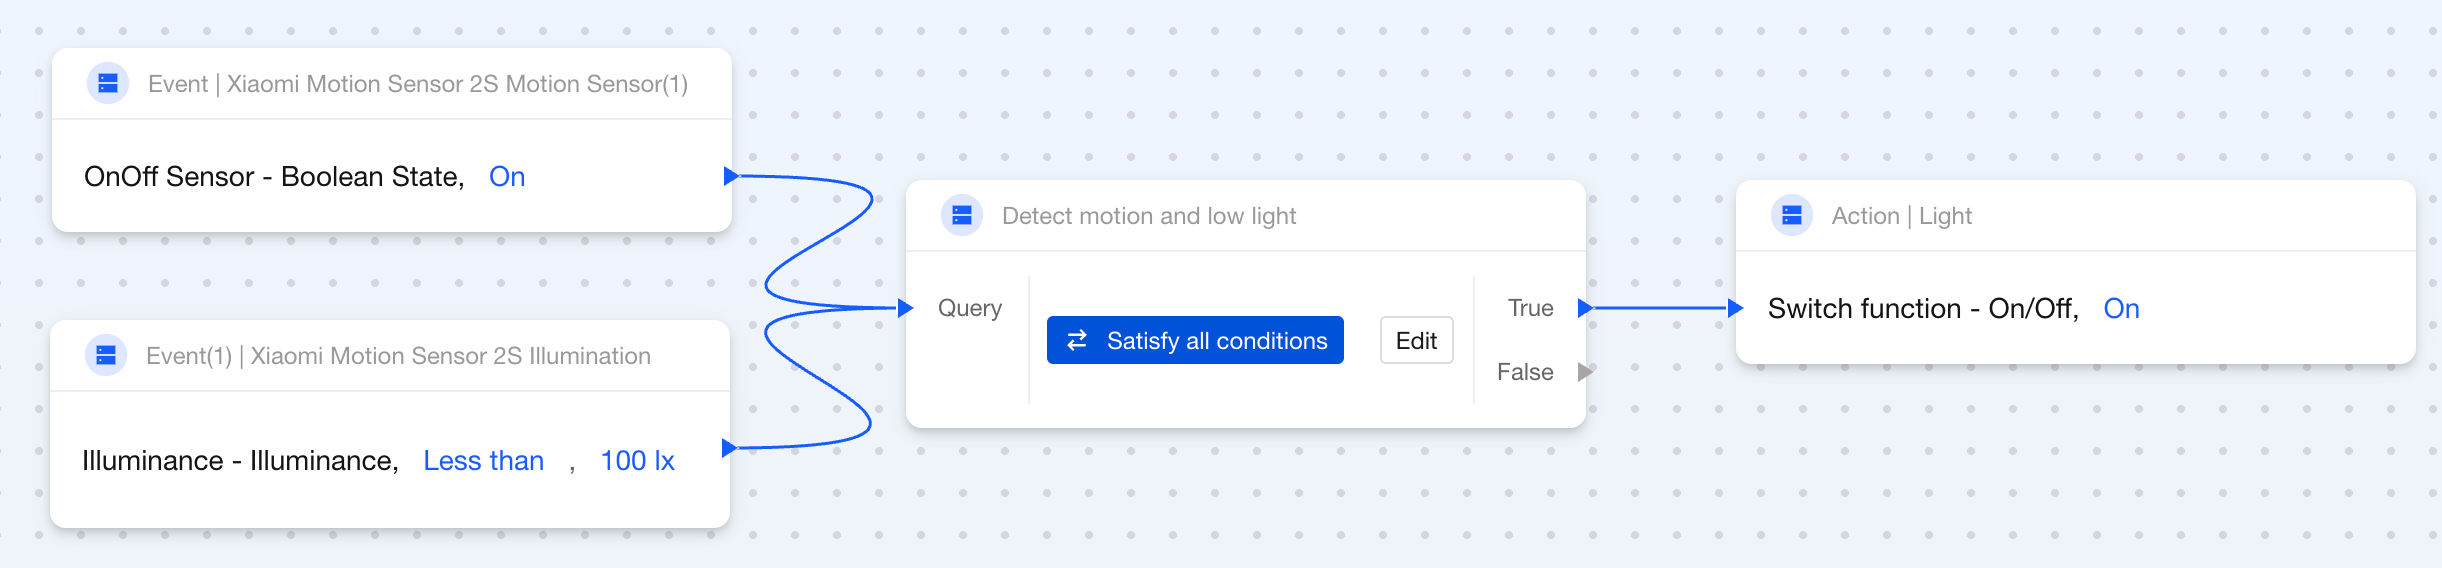Click the Detect motion and low light icon
This screenshot has height=568, width=2442.
962,216
